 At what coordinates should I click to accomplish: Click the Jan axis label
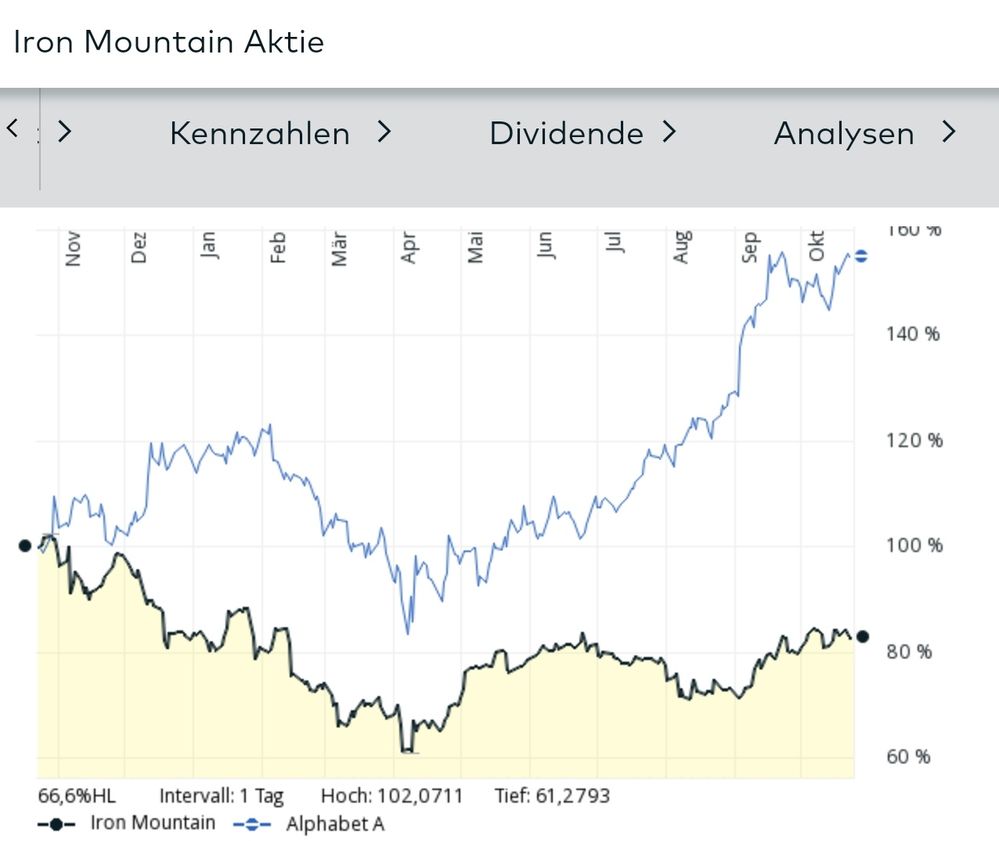pyautogui.click(x=208, y=245)
